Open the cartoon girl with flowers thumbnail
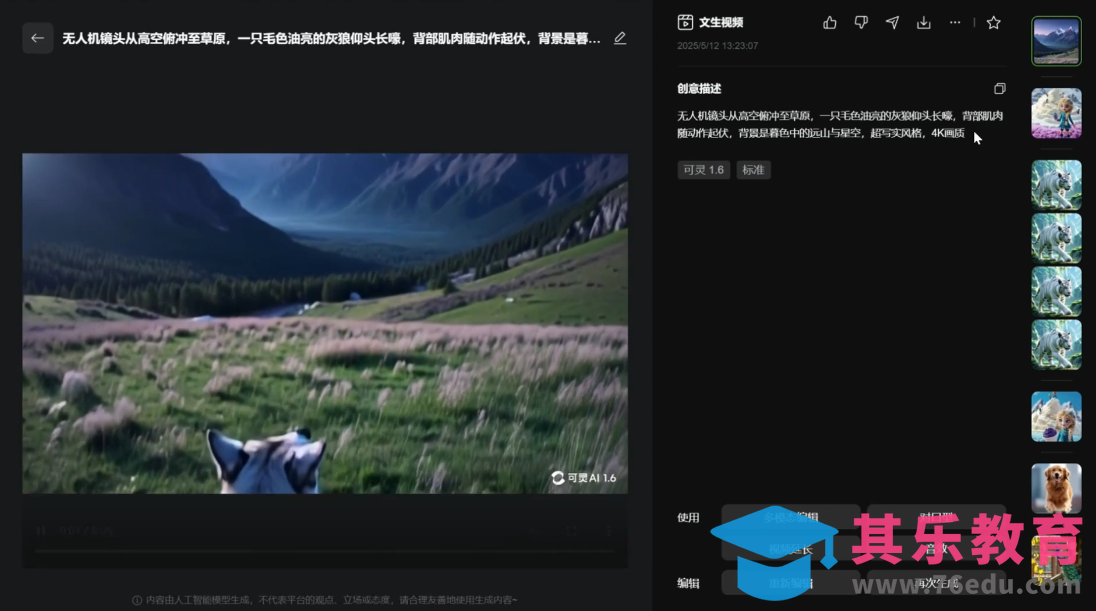 tap(1056, 112)
